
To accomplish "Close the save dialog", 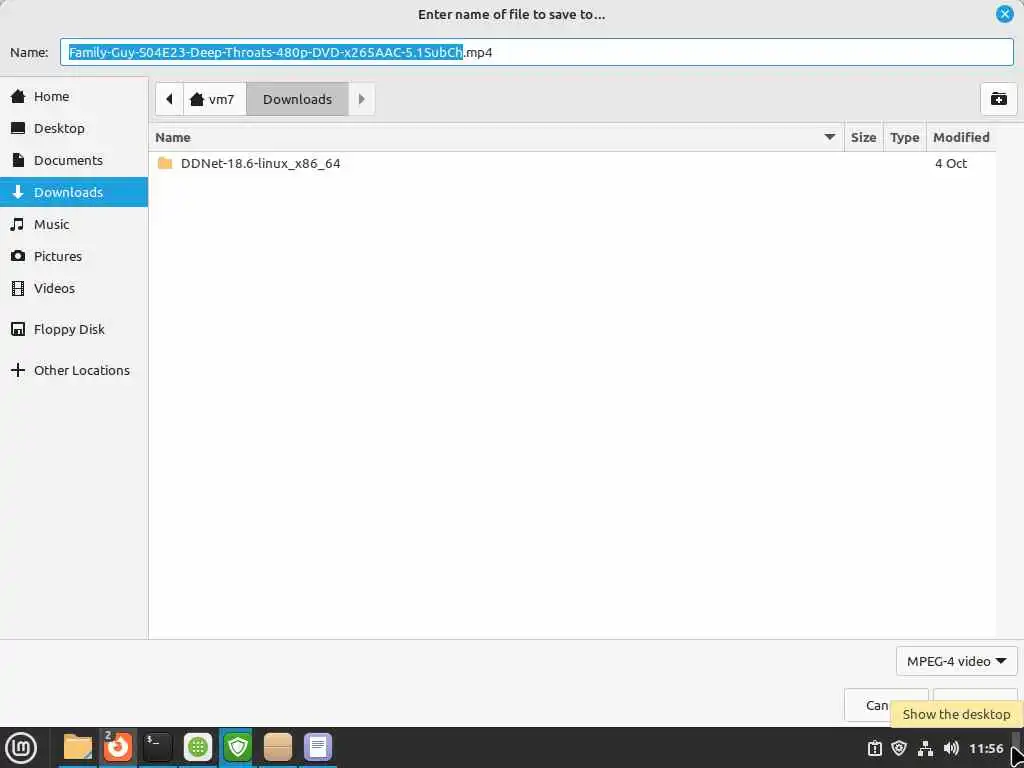I will (x=1004, y=14).
